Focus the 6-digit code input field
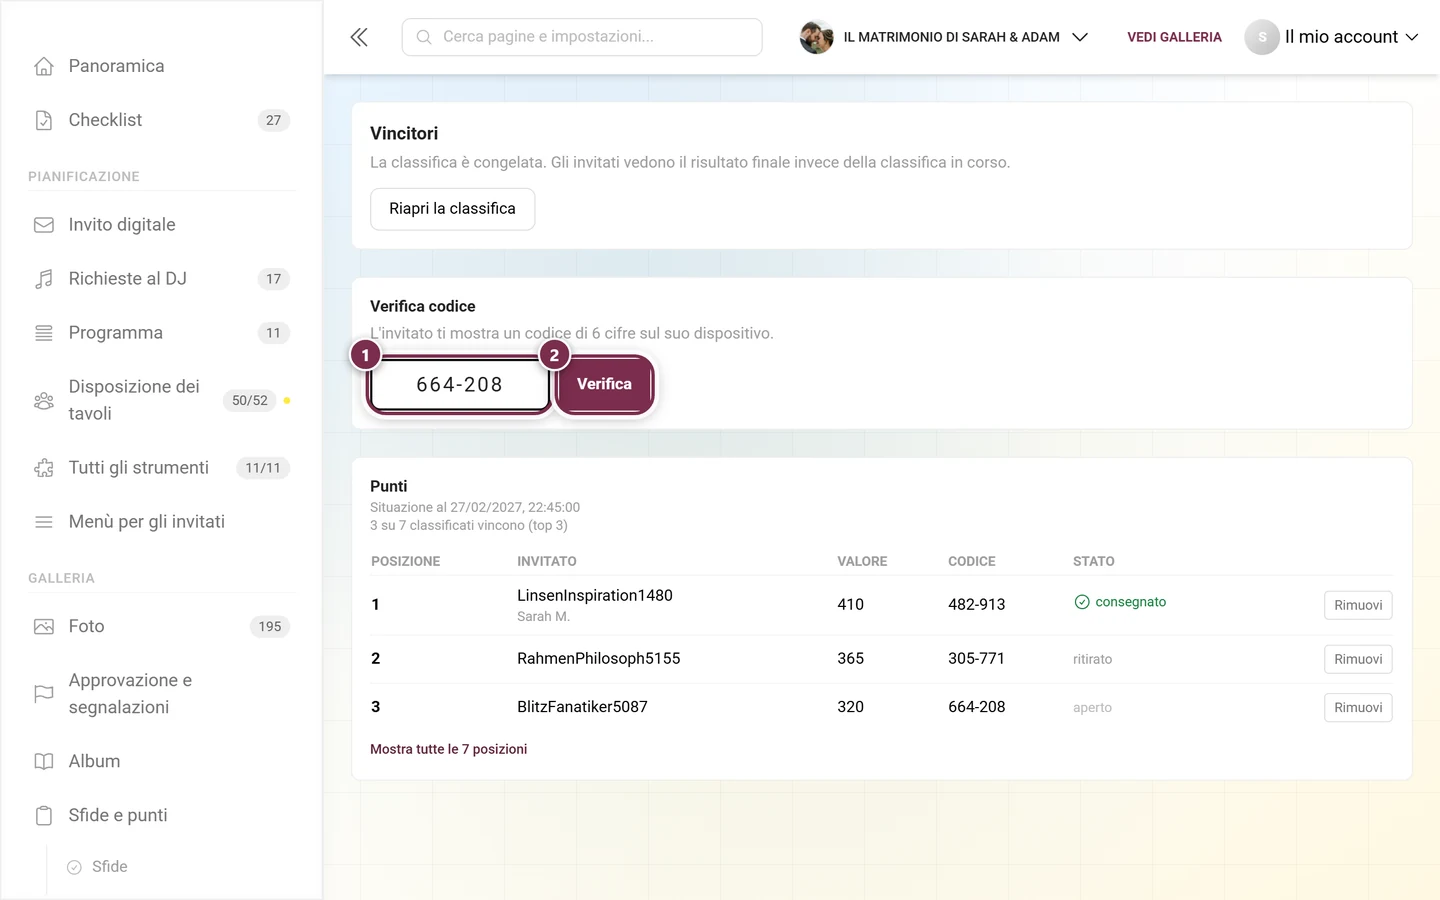This screenshot has width=1440, height=900. (x=459, y=385)
